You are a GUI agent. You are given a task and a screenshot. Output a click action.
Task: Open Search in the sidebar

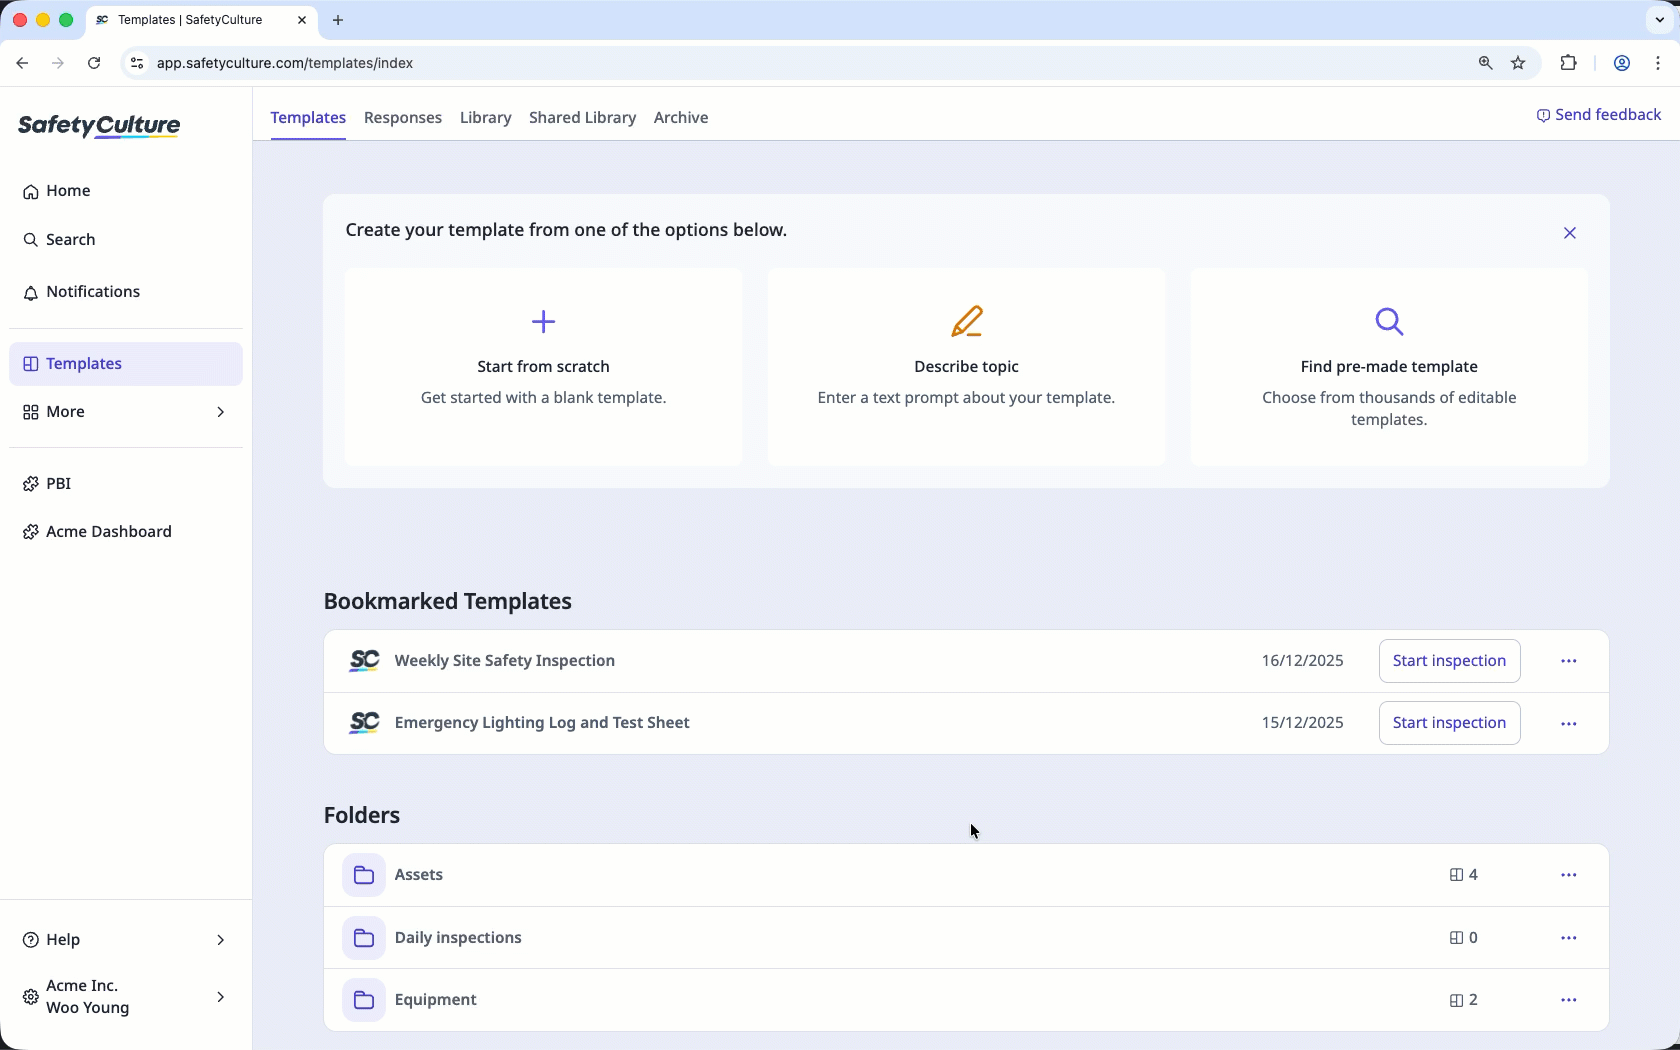pos(126,240)
